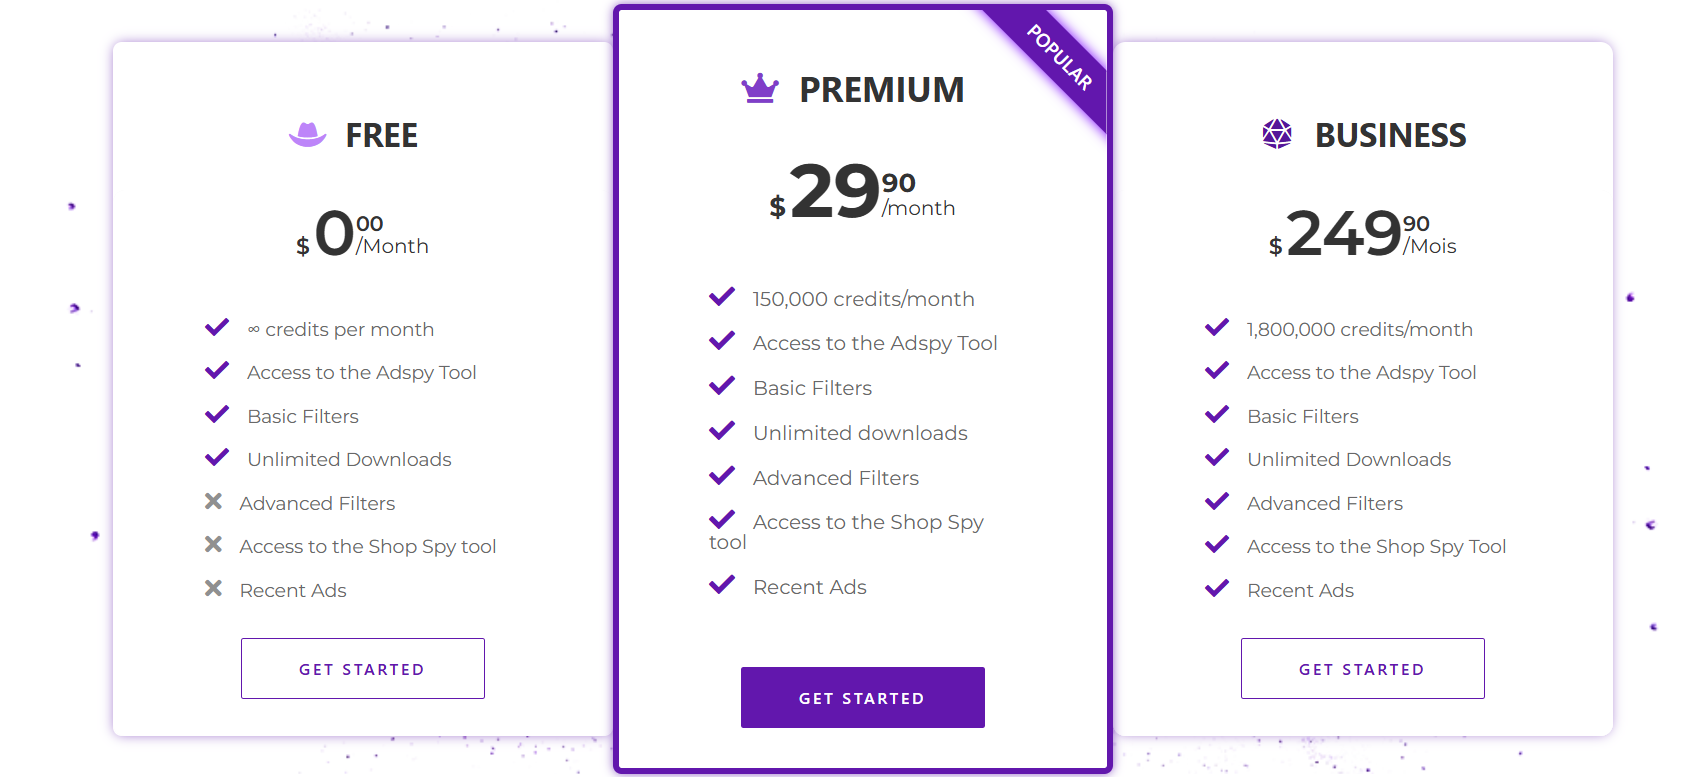Screen dimensions: 1701x777
Task: Click the $29.90 /month price
Action: (x=862, y=192)
